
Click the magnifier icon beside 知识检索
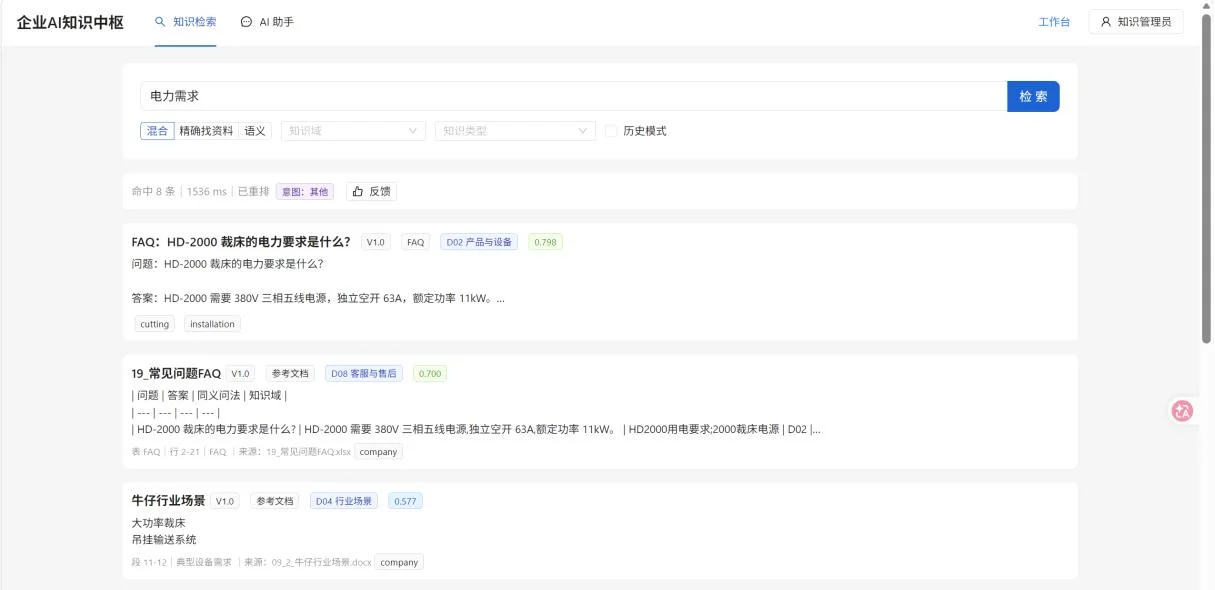pos(160,22)
